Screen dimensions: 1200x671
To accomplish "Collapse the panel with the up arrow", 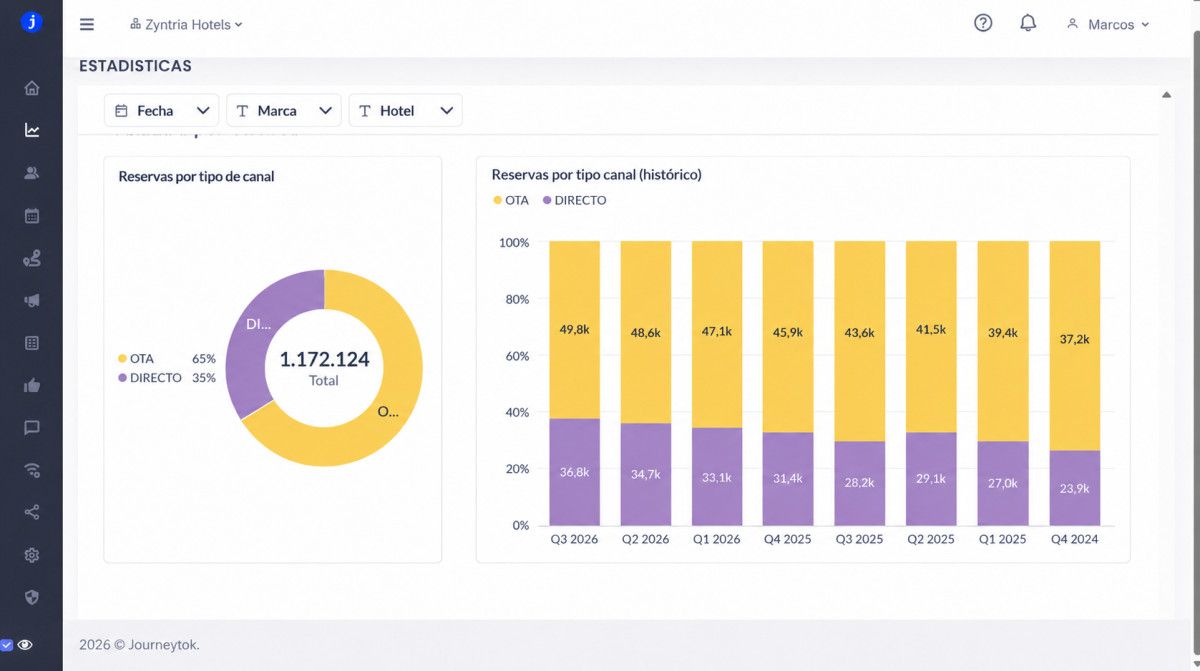I will 1166,95.
